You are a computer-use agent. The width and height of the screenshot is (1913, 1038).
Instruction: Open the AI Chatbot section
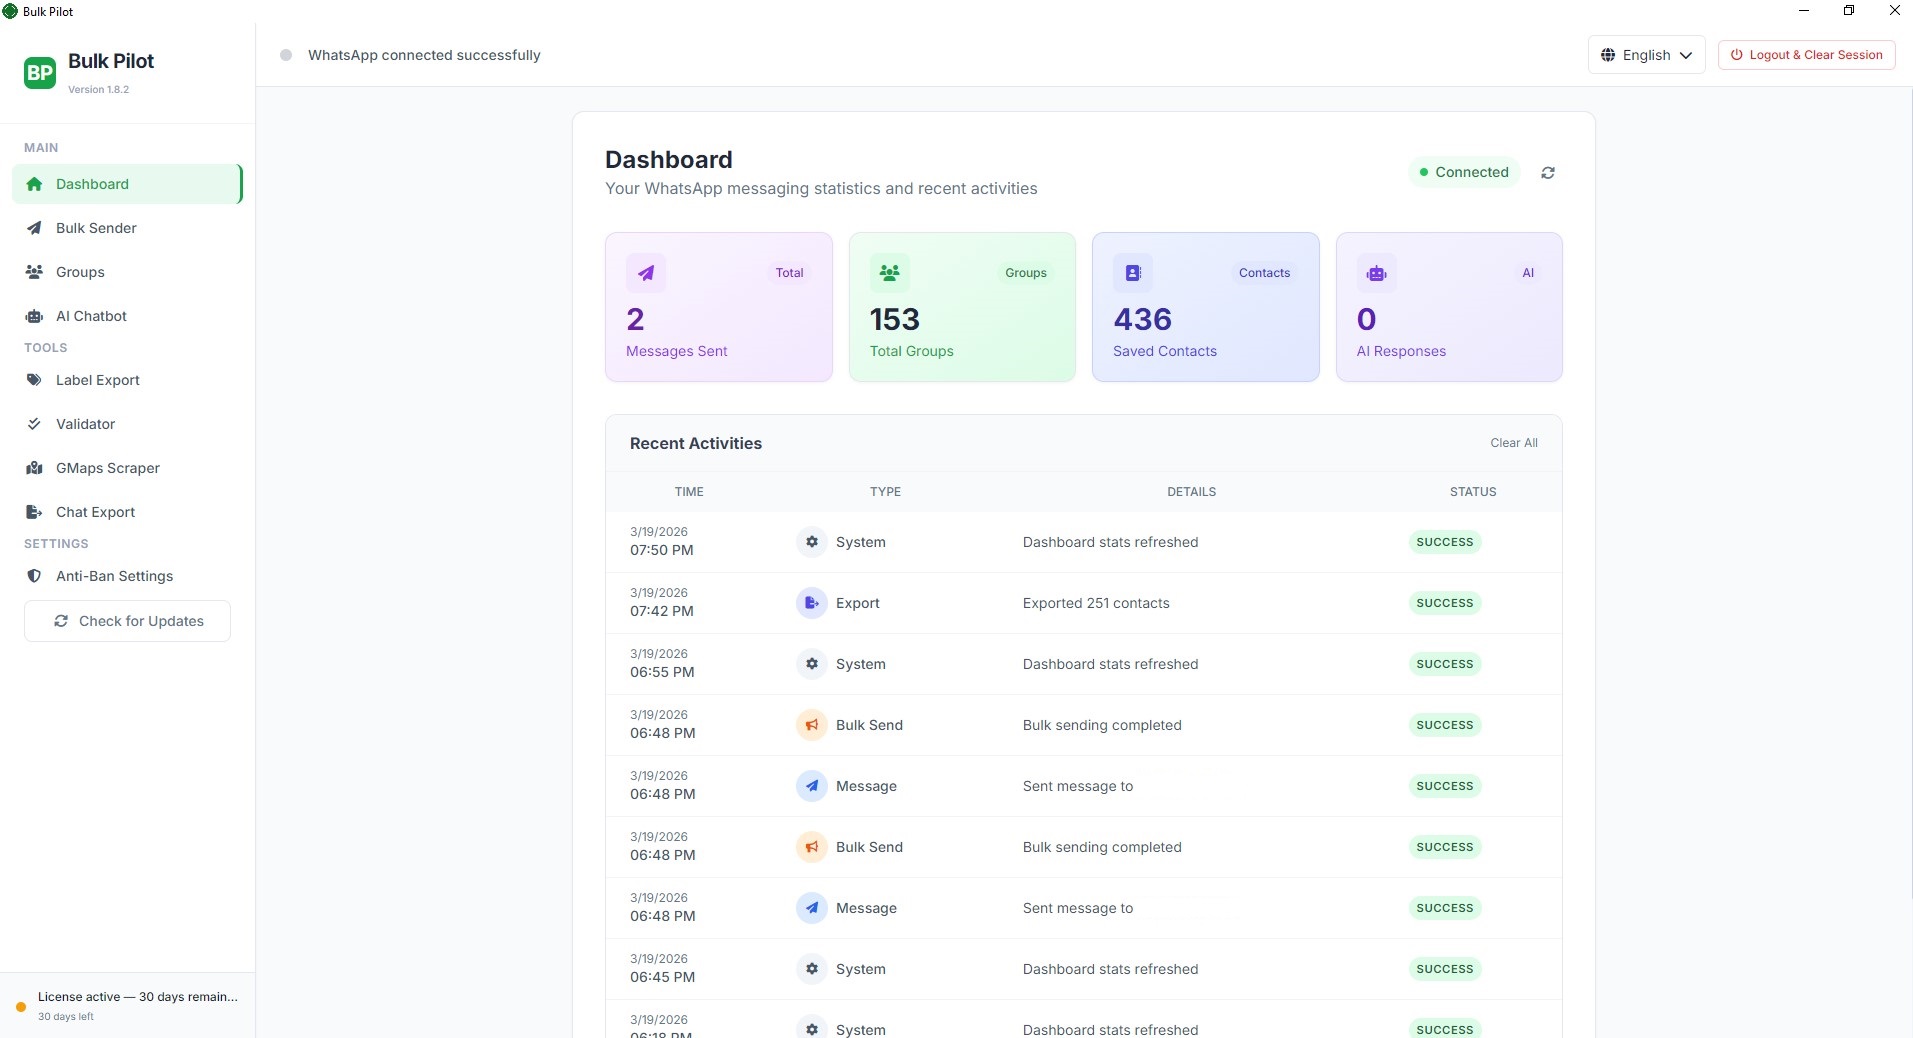pyautogui.click(x=91, y=316)
